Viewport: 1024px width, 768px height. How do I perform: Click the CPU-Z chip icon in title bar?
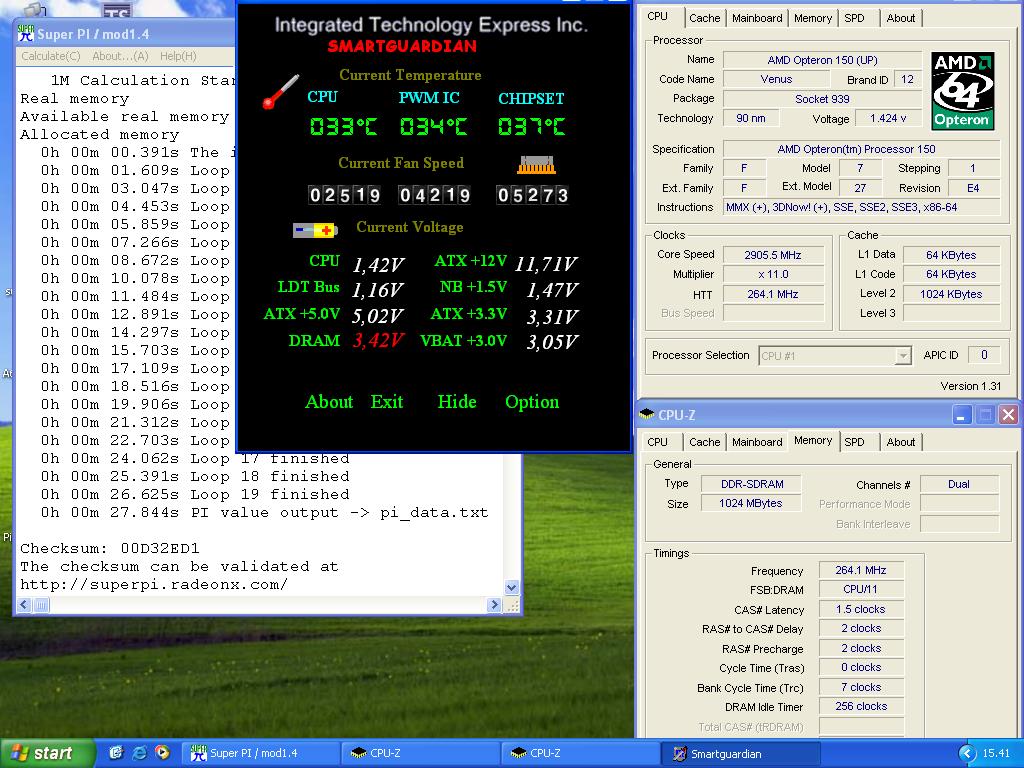(647, 415)
